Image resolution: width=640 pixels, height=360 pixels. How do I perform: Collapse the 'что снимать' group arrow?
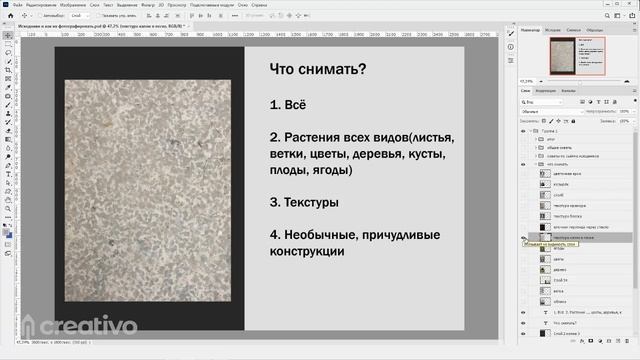[x=536, y=164]
